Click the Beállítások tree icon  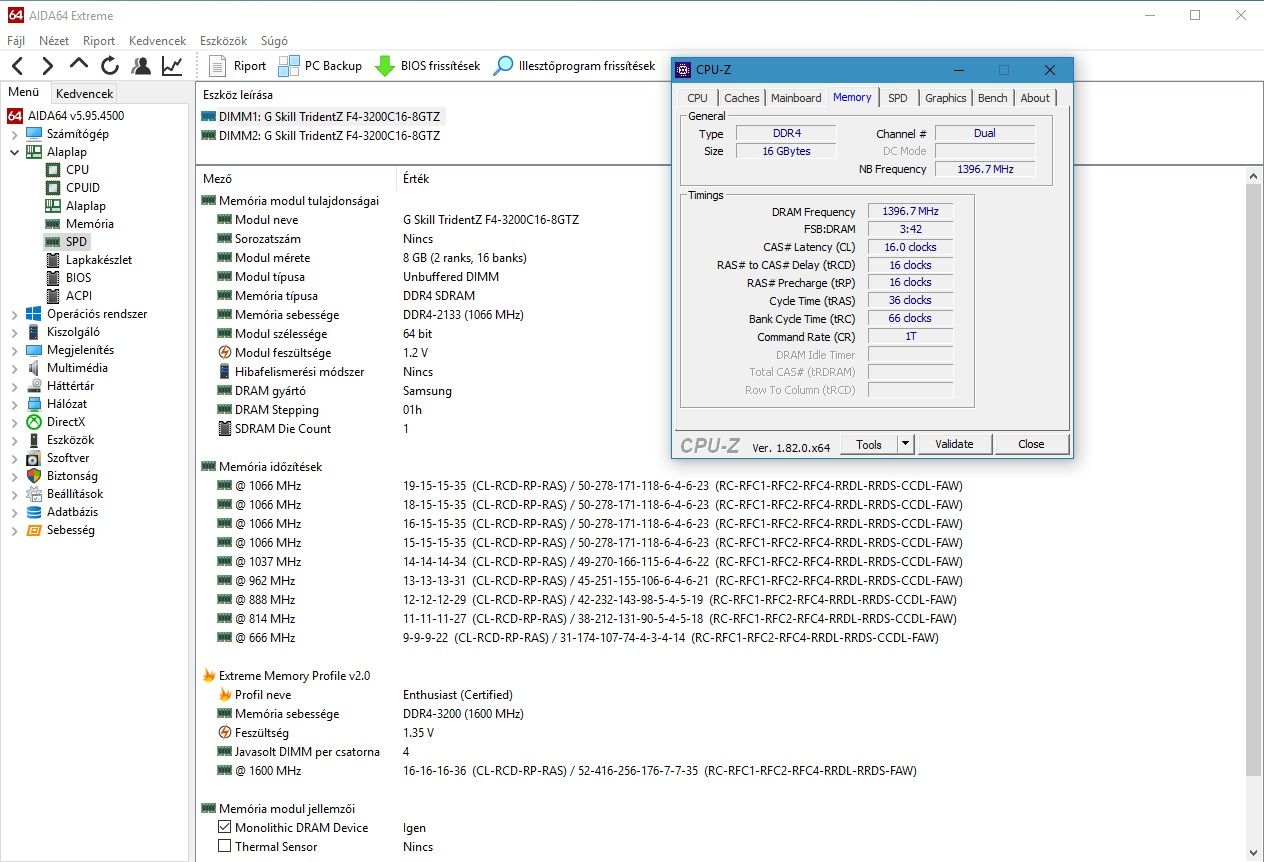tap(34, 494)
